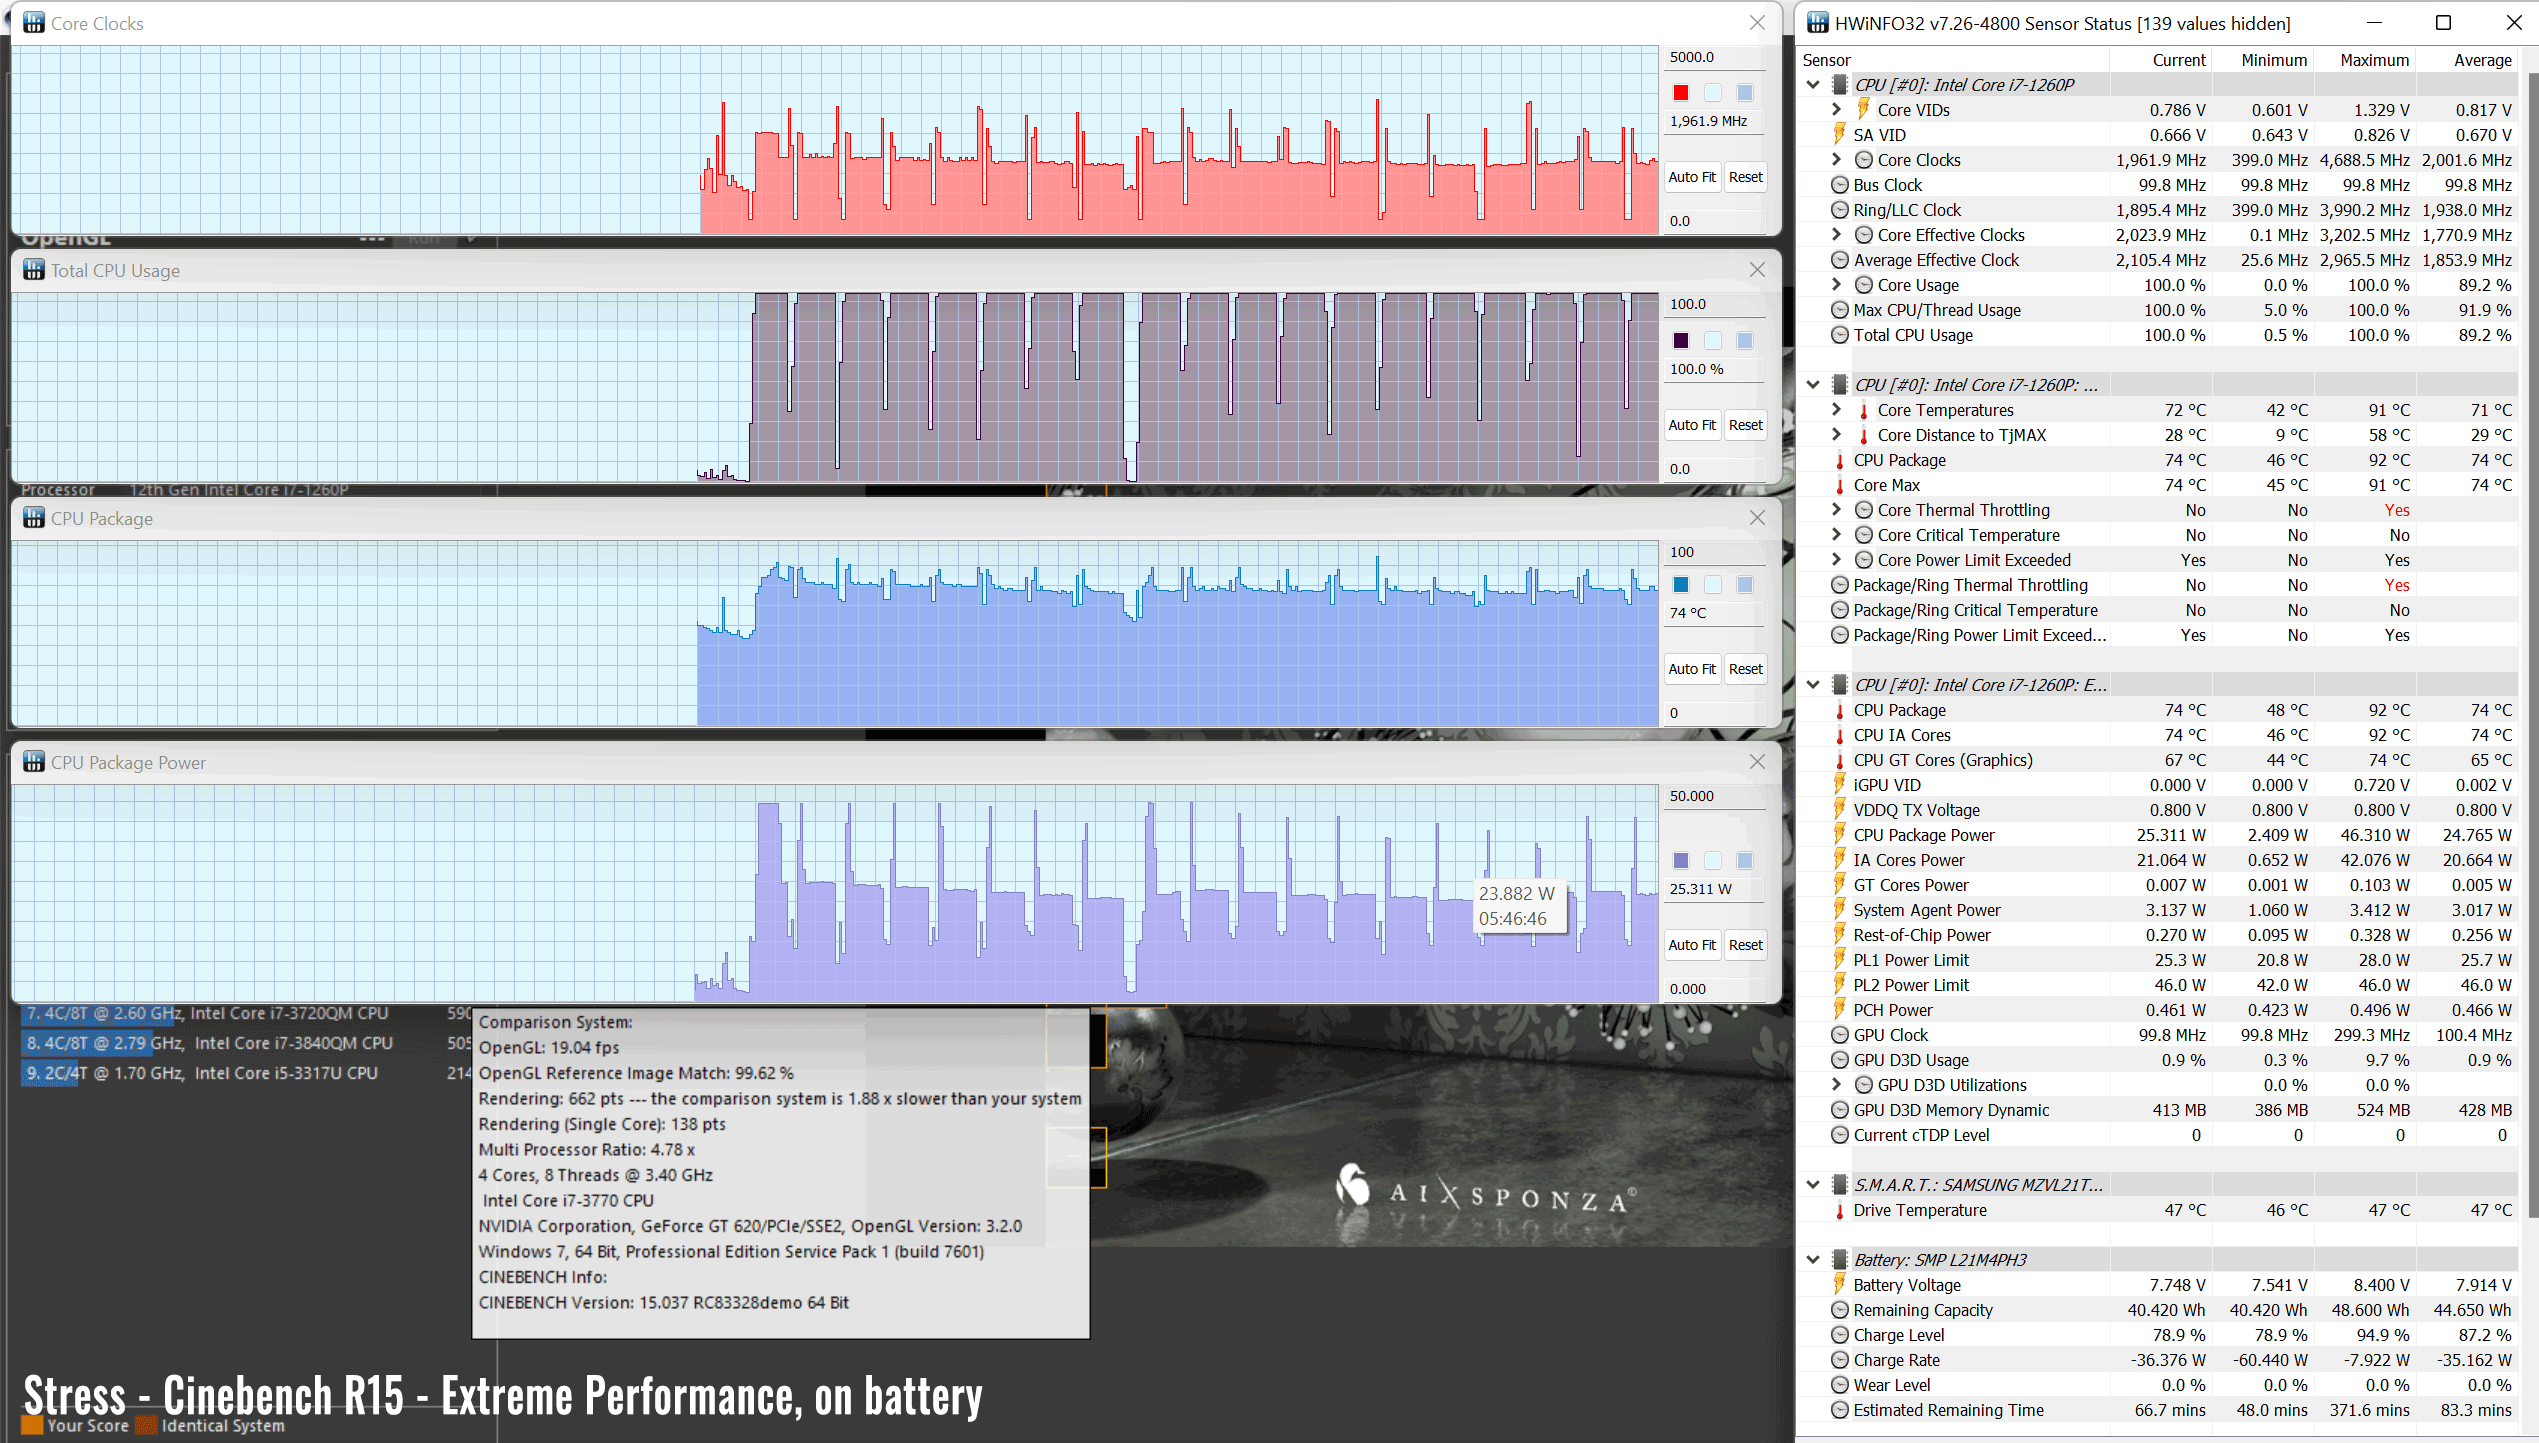
Task: Click the Core Max thermometer icon
Action: [1839, 485]
